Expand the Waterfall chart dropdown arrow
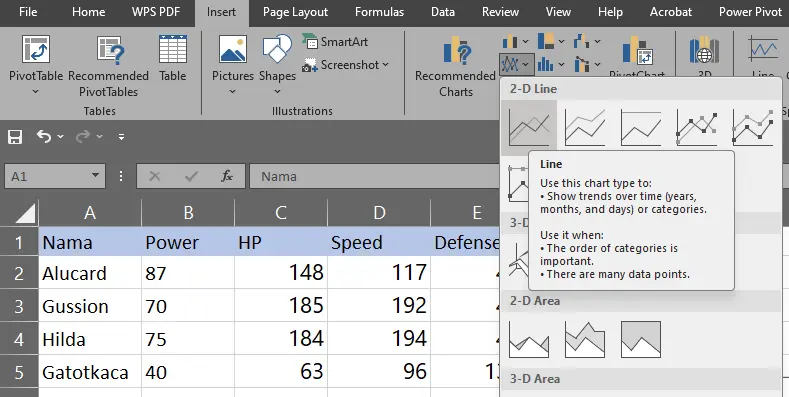 click(597, 42)
